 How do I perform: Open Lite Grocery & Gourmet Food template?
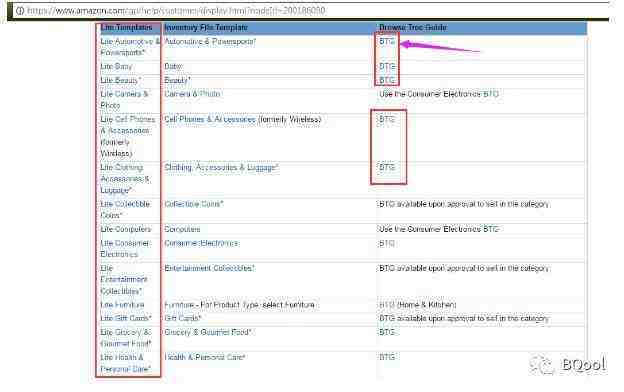pos(126,337)
